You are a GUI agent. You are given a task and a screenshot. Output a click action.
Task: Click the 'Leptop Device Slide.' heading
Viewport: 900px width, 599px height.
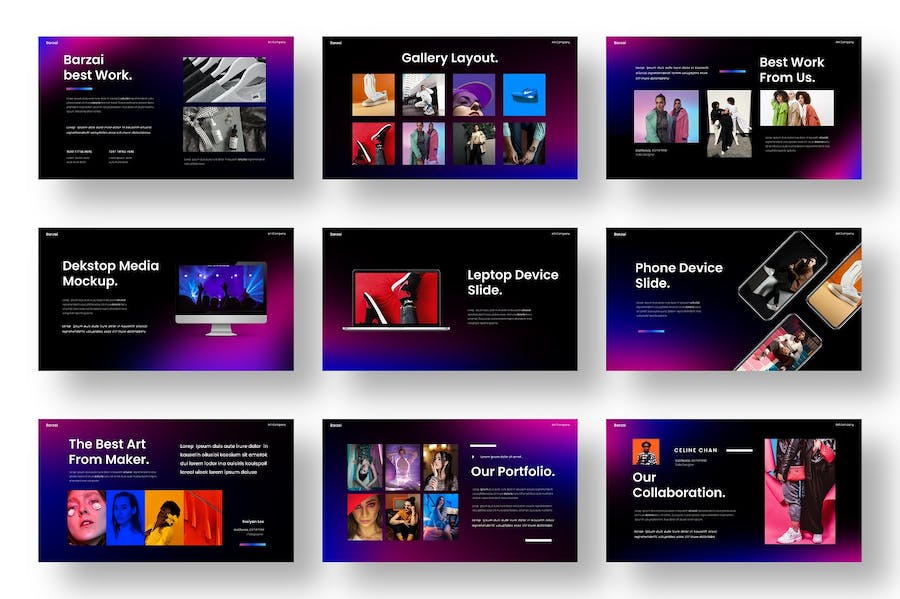[513, 282]
